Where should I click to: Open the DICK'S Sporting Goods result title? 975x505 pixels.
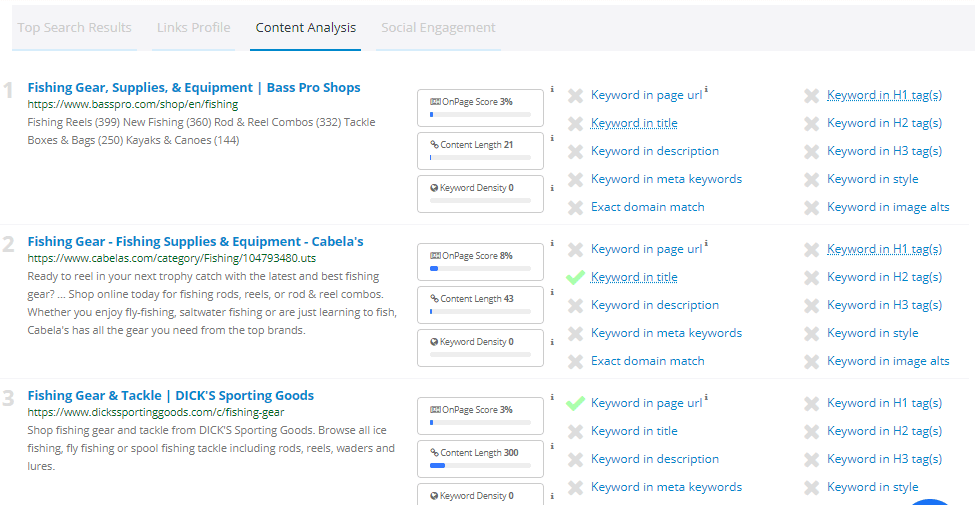tap(170, 396)
